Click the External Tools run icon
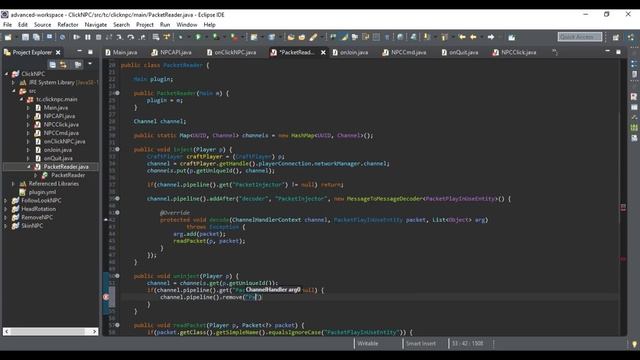 234,37
